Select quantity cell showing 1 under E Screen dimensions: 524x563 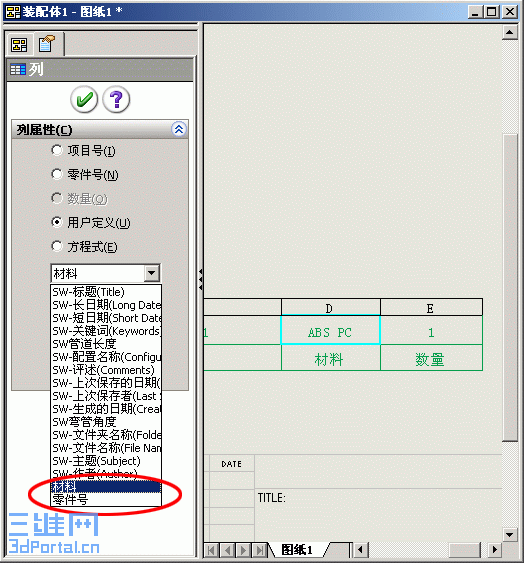(431, 331)
